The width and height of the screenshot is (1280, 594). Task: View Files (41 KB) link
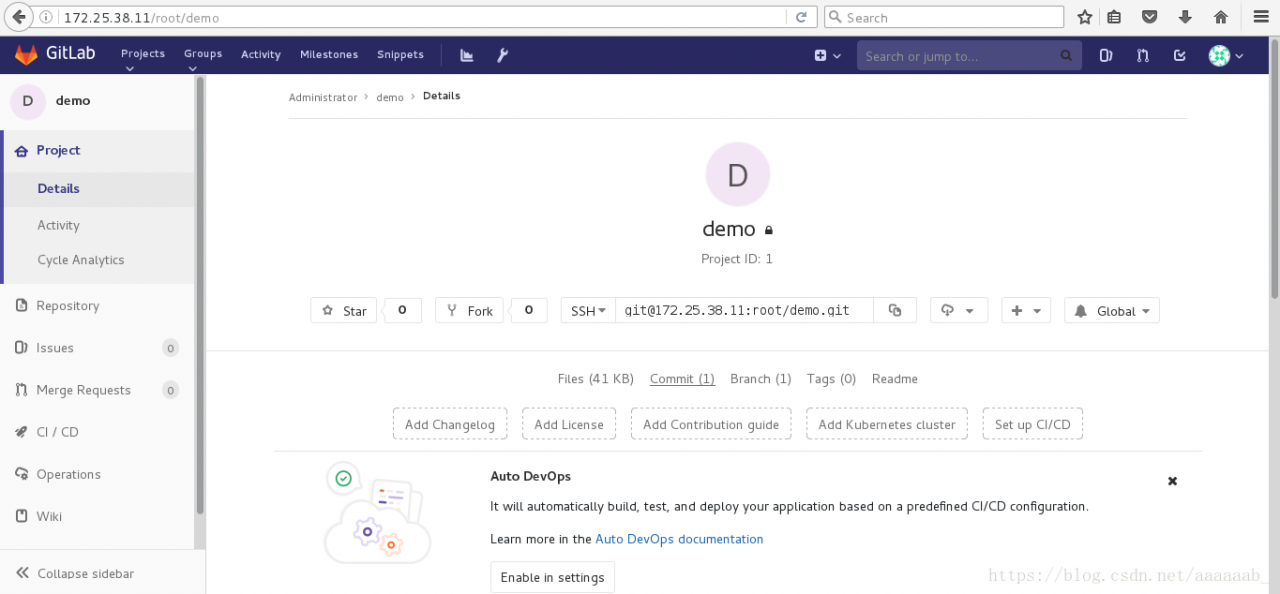click(x=596, y=379)
